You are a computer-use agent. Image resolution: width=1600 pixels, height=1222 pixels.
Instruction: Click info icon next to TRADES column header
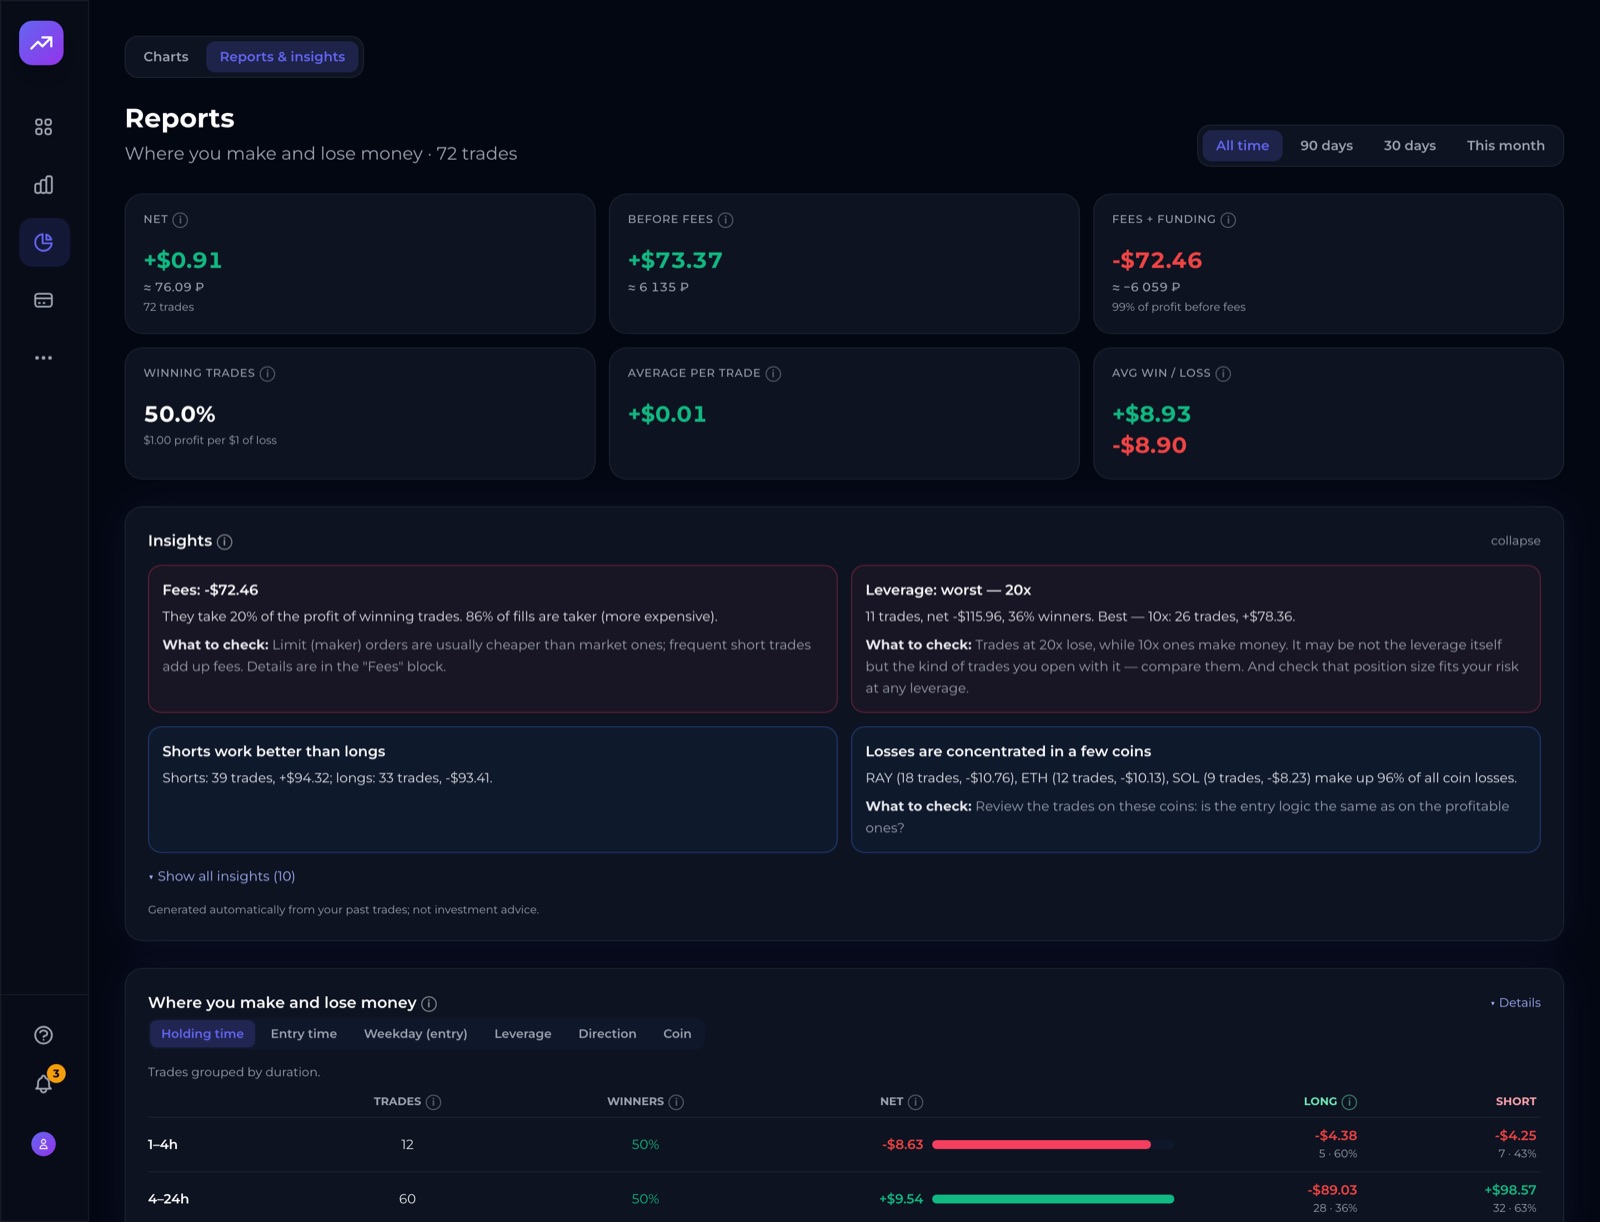(x=433, y=1102)
